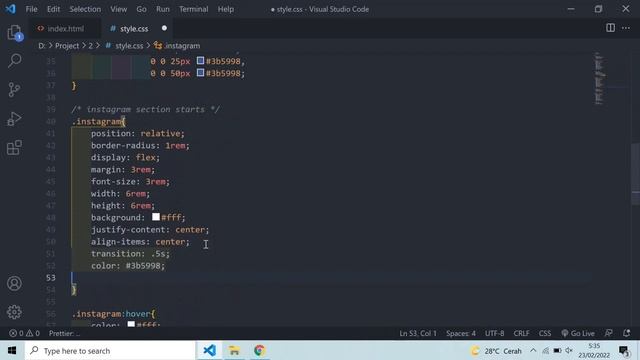Click the Type here to search box
Viewport: 640px width, 360px height.
[x=110, y=351]
